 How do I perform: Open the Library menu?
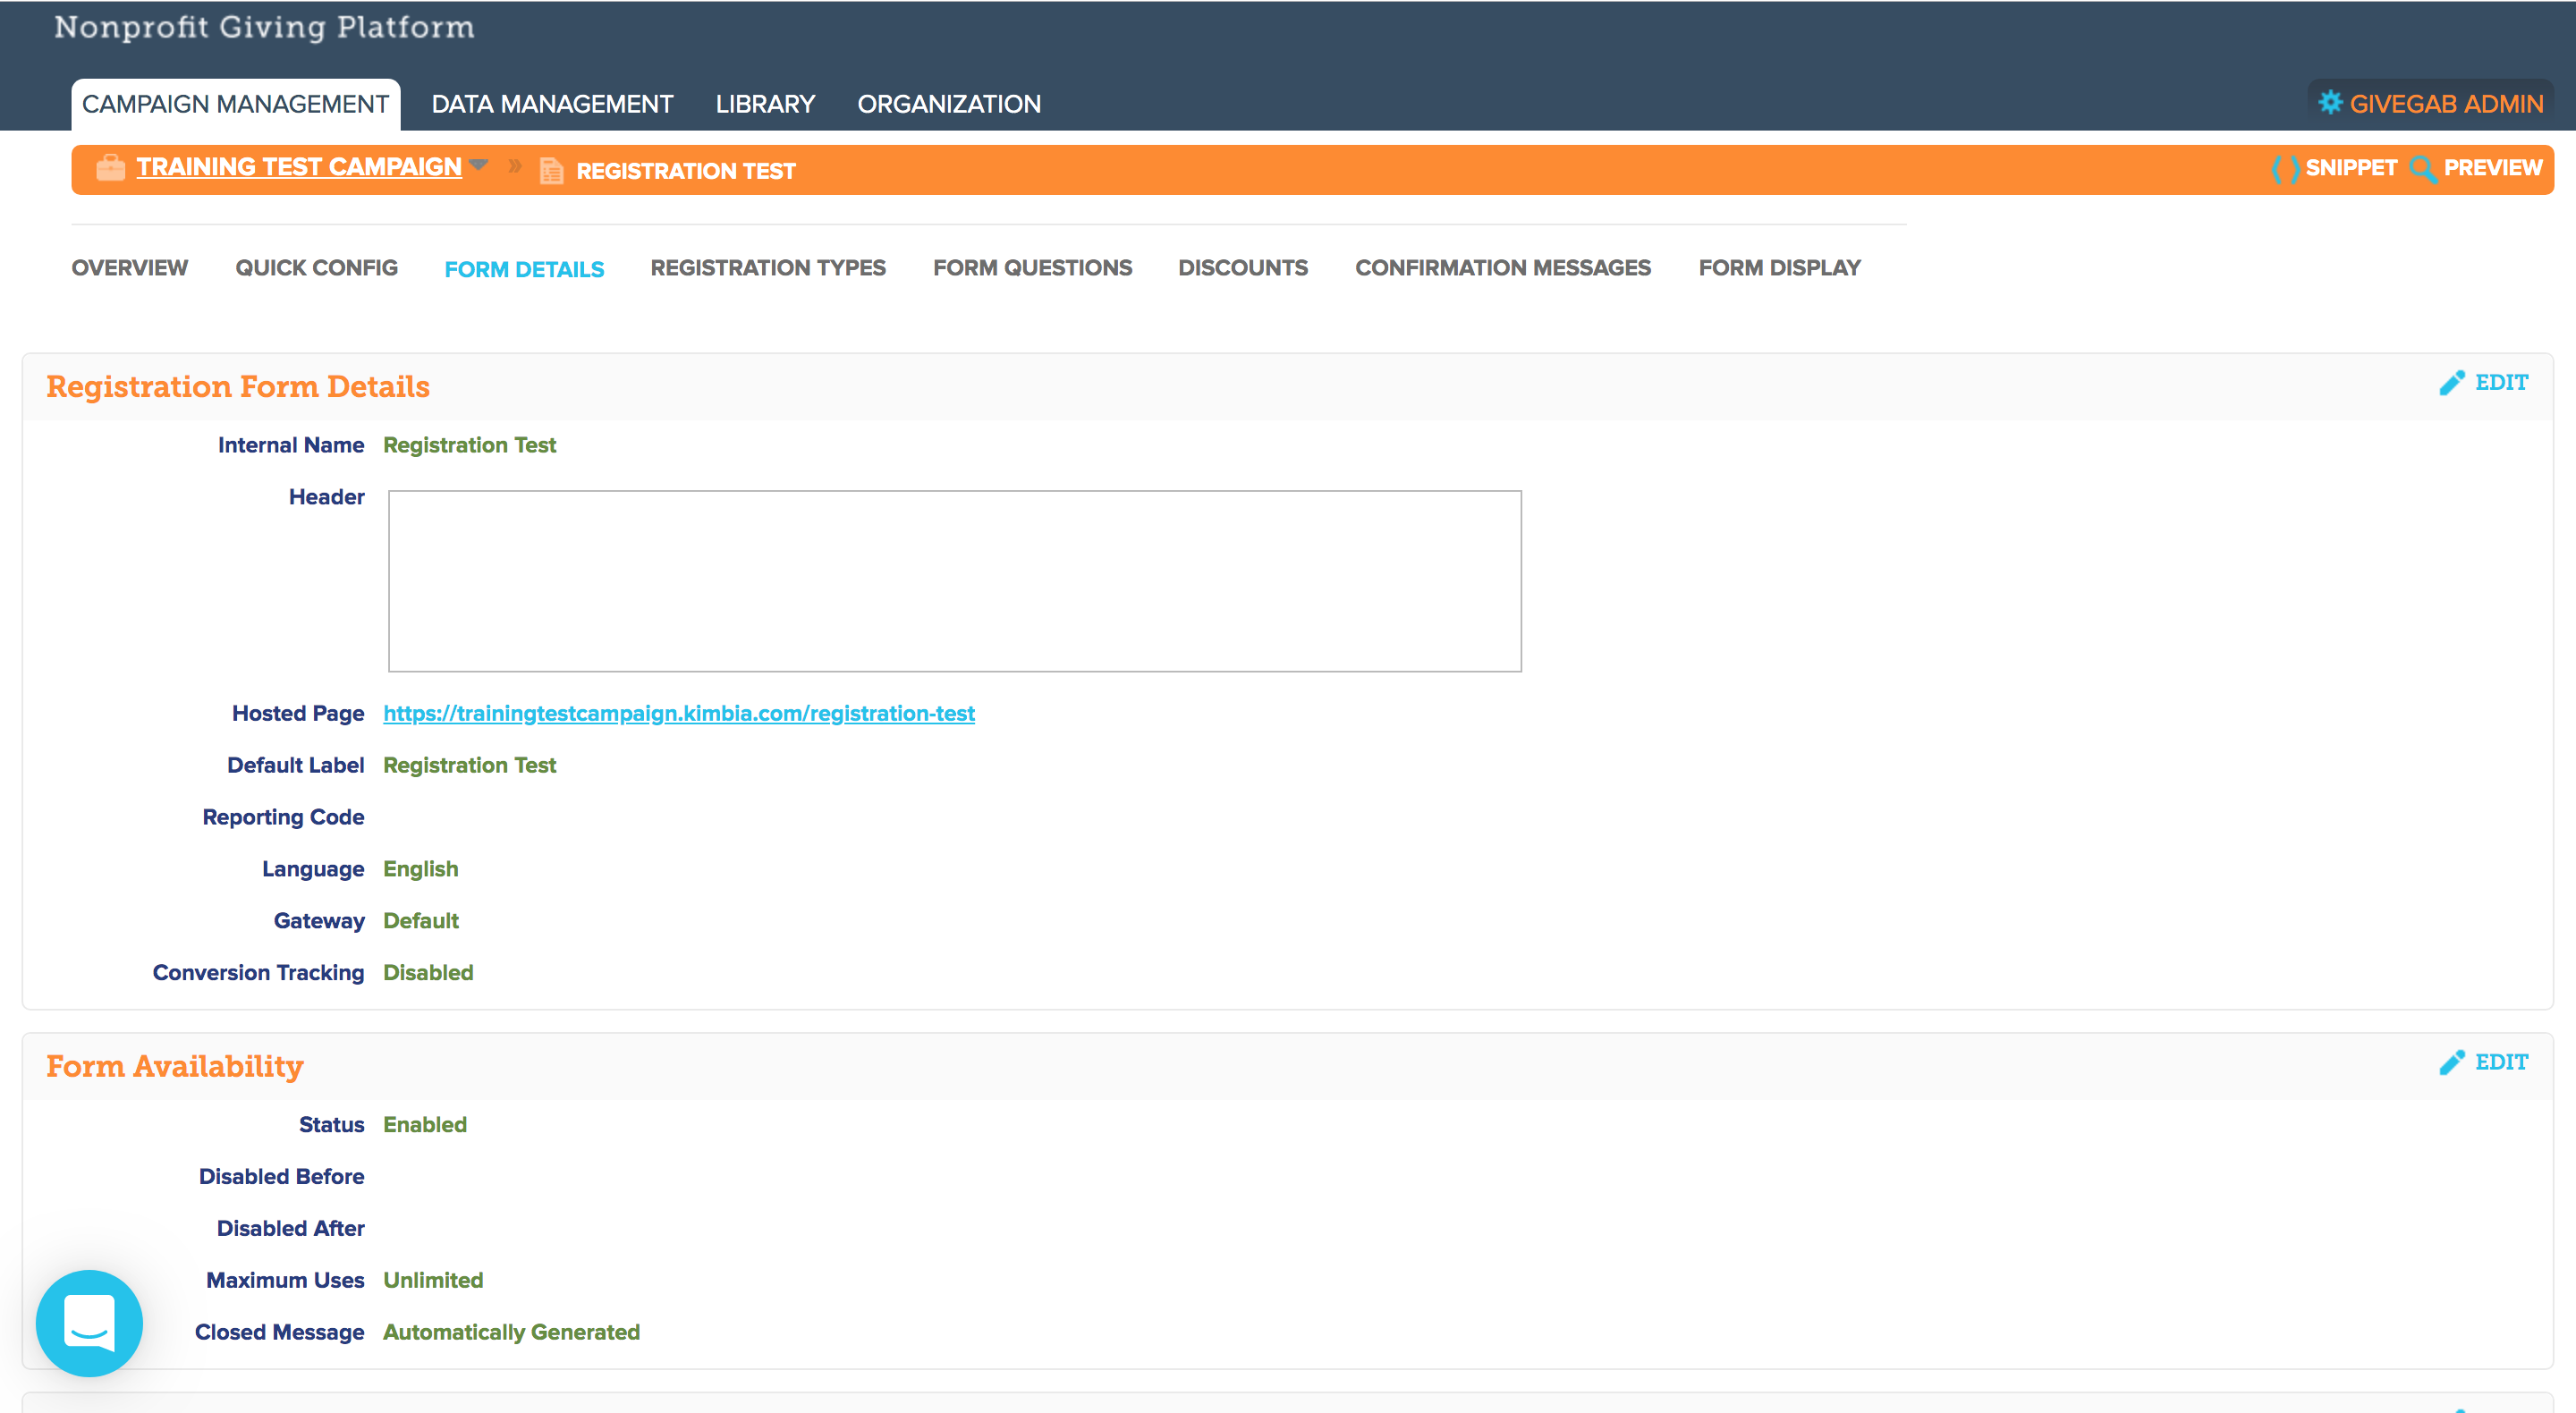click(765, 104)
